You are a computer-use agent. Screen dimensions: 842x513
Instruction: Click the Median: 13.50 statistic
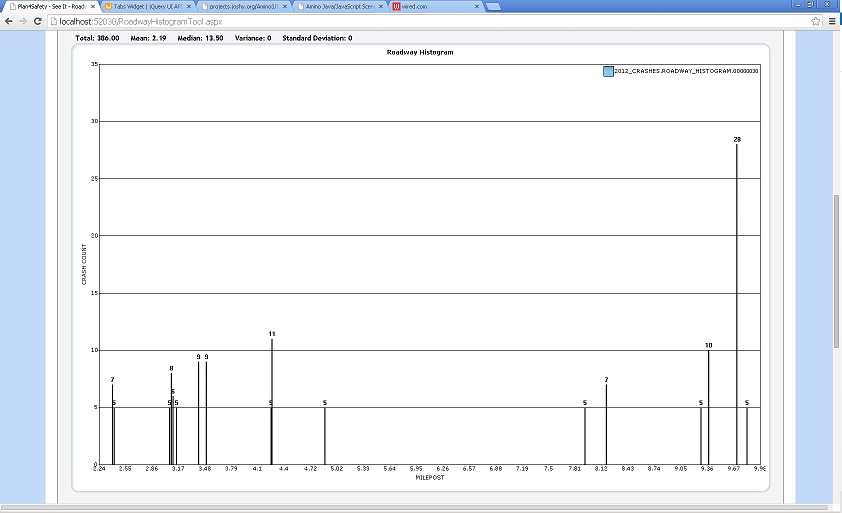point(200,38)
